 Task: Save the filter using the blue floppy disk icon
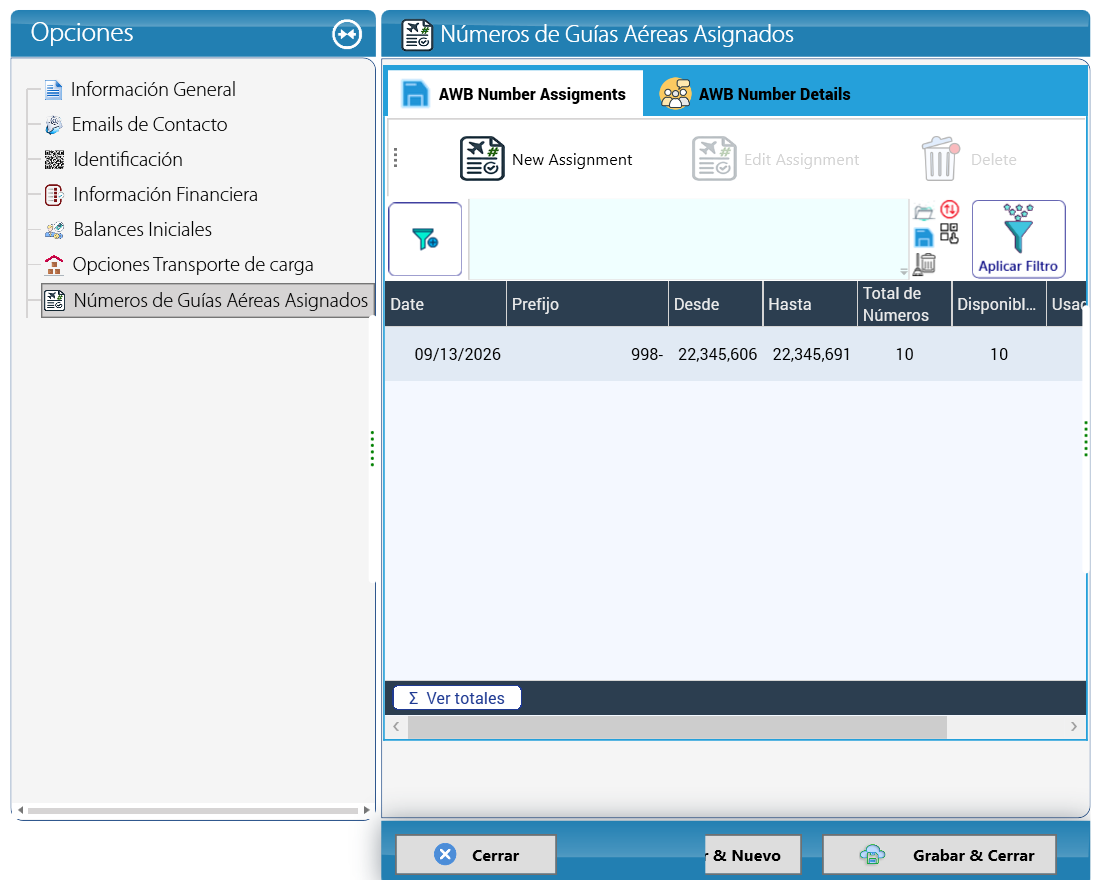[924, 237]
